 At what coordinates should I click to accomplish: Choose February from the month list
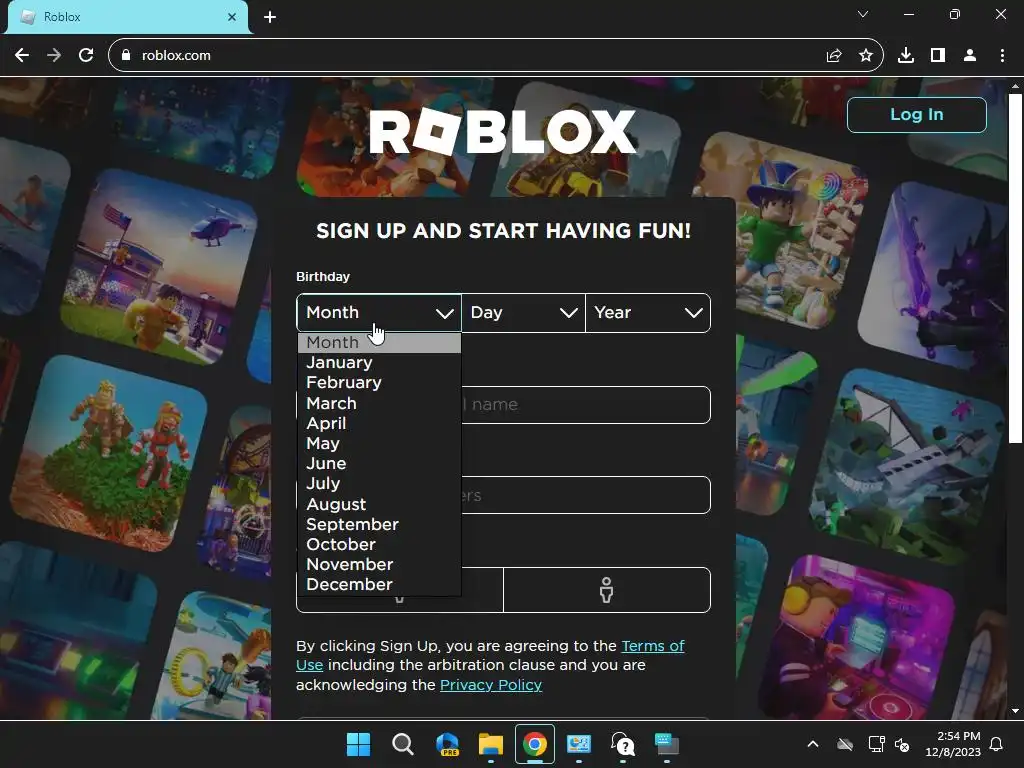379,383
